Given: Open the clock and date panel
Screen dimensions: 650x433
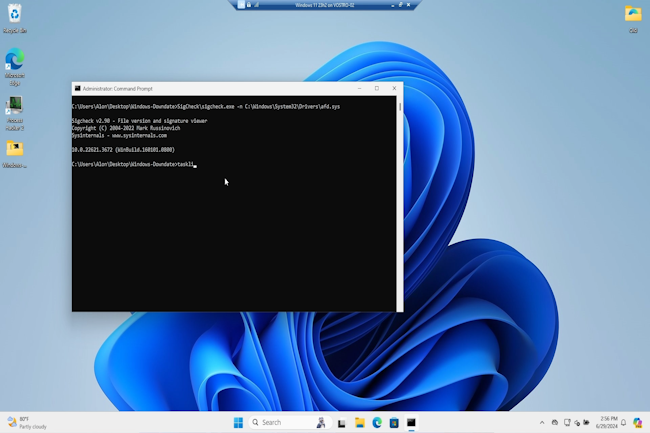Looking at the screenshot, I should click(x=609, y=422).
